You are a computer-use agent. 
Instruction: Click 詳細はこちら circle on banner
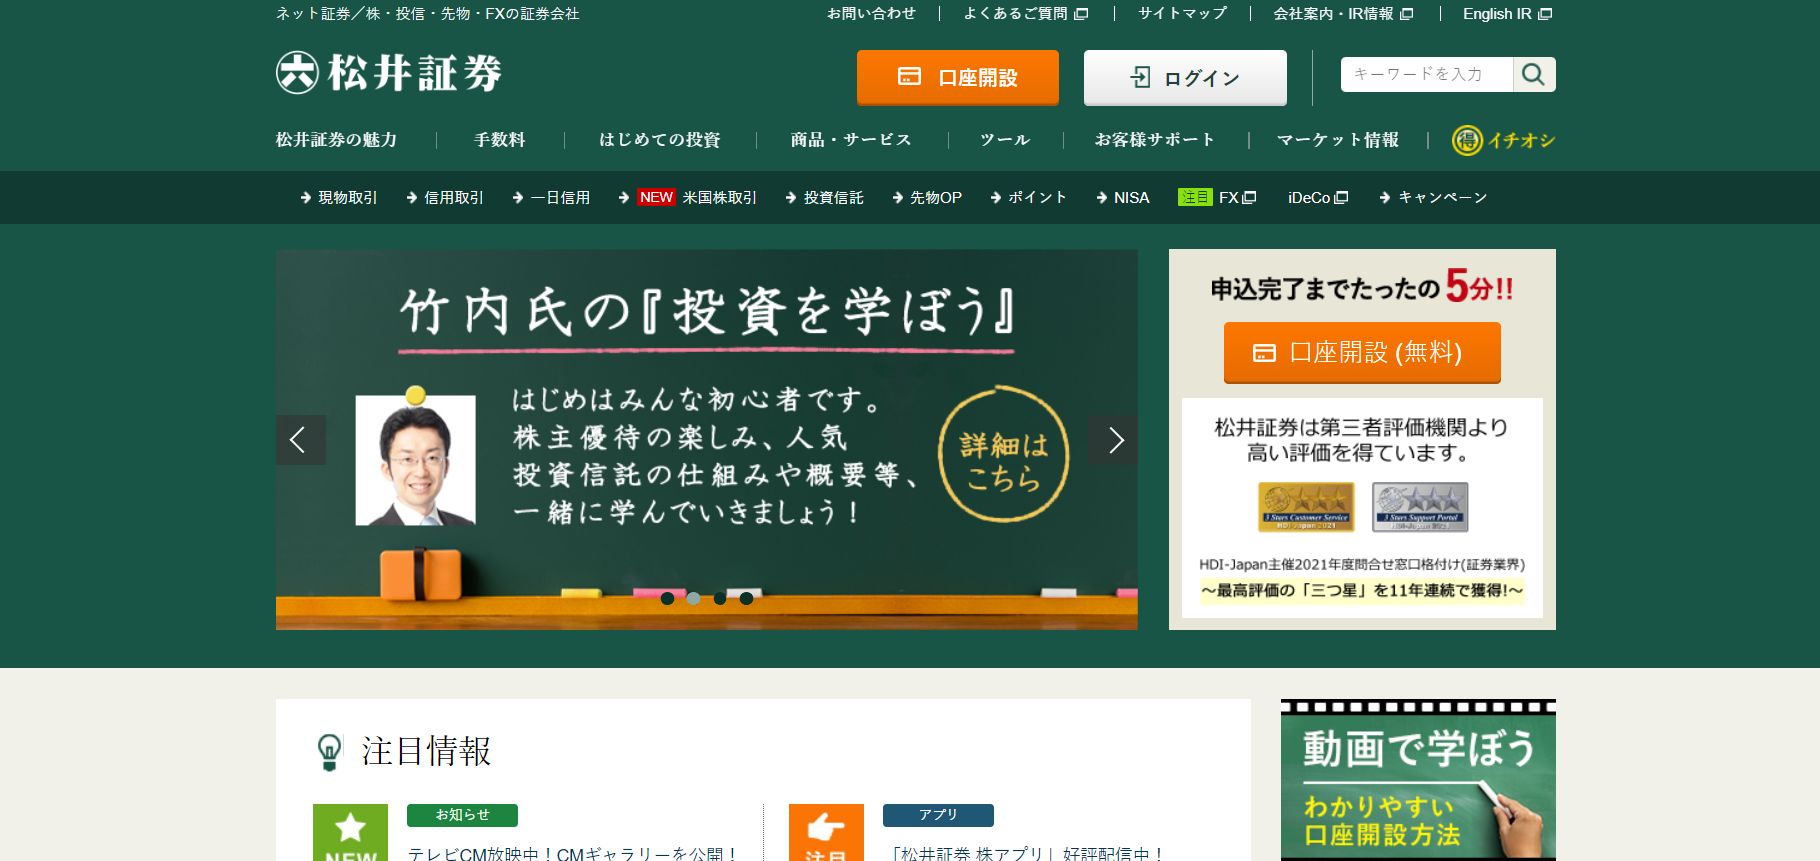coord(1003,456)
